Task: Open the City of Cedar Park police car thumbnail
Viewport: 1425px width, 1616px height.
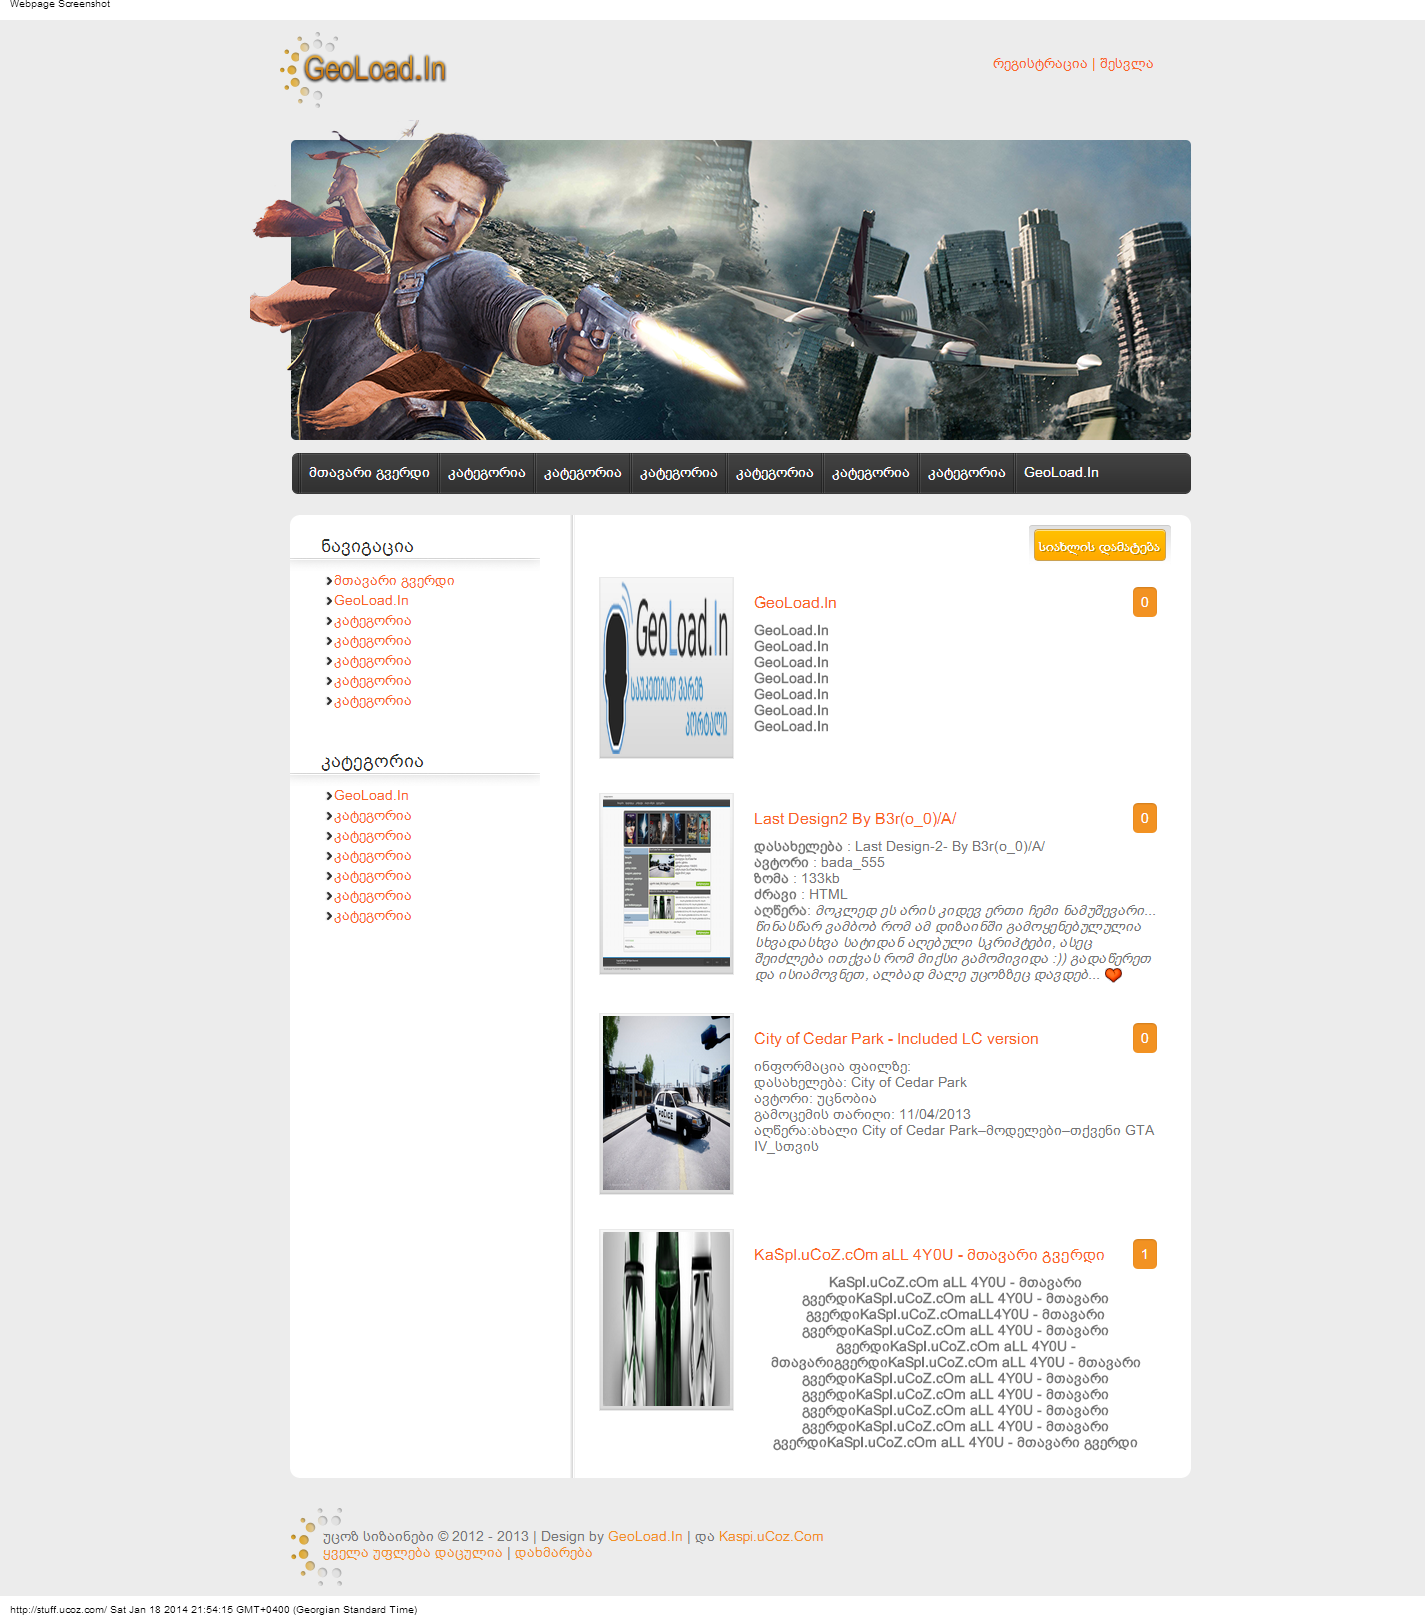Action: pos(666,1104)
